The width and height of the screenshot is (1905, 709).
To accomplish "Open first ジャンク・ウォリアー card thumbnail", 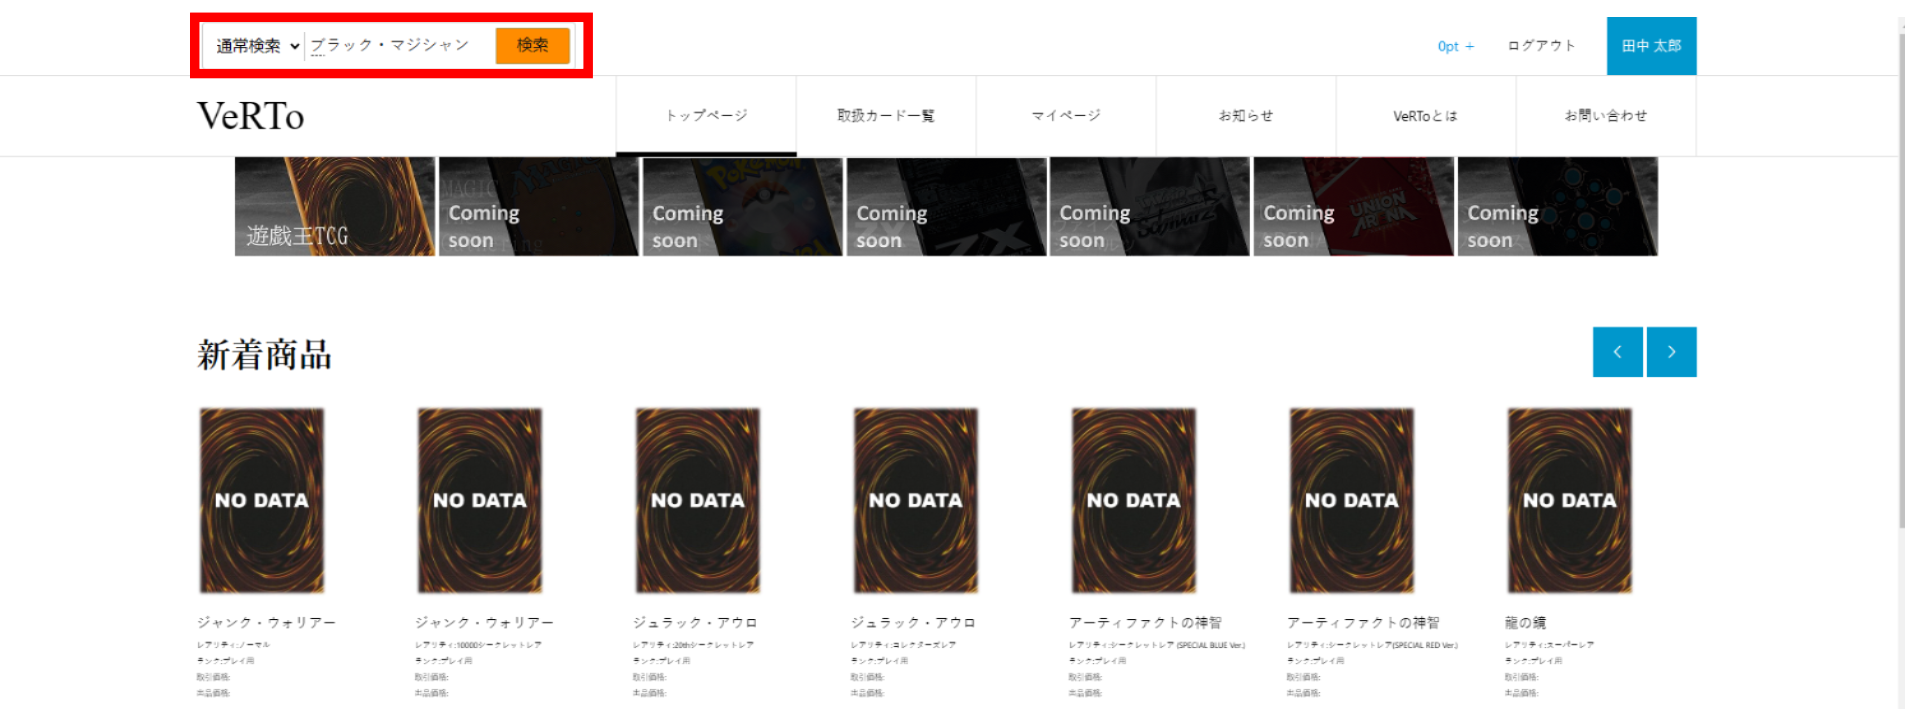I will 262,500.
